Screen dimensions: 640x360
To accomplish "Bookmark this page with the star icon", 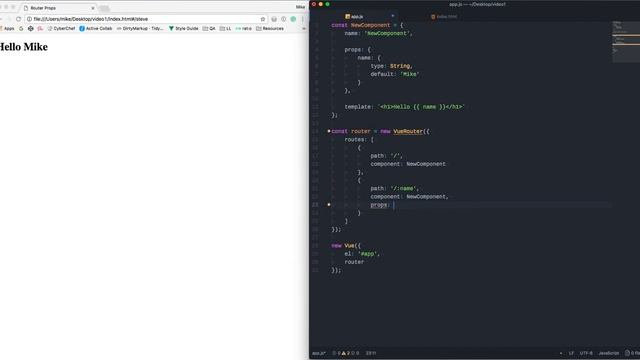I will (262, 19).
